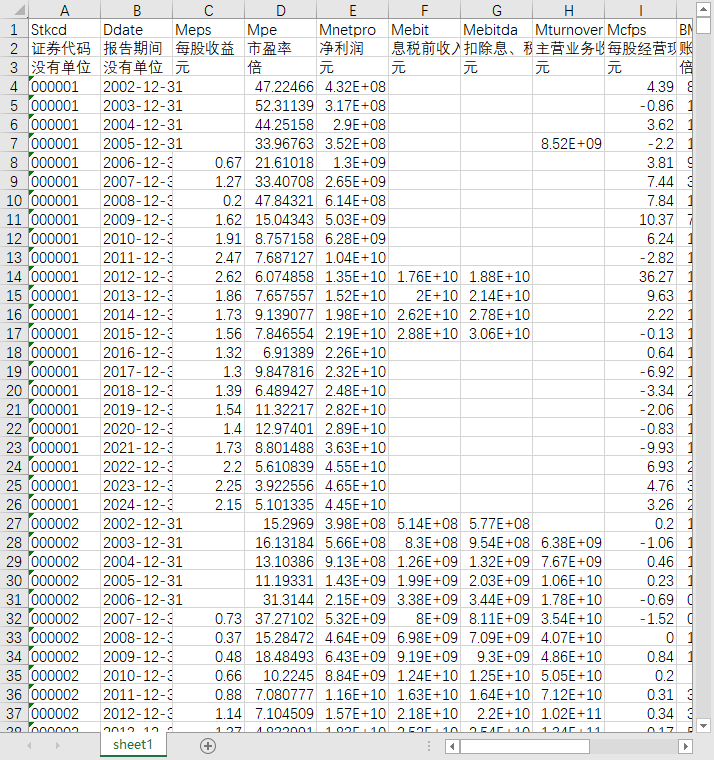Select the Mnetpro header cell
Viewport: 714px width, 760px height.
[x=352, y=30]
